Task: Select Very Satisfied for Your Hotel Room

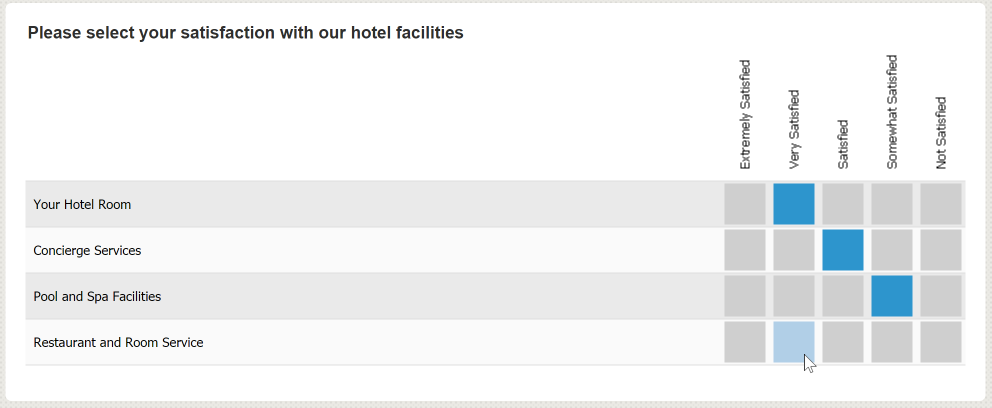Action: click(x=794, y=204)
